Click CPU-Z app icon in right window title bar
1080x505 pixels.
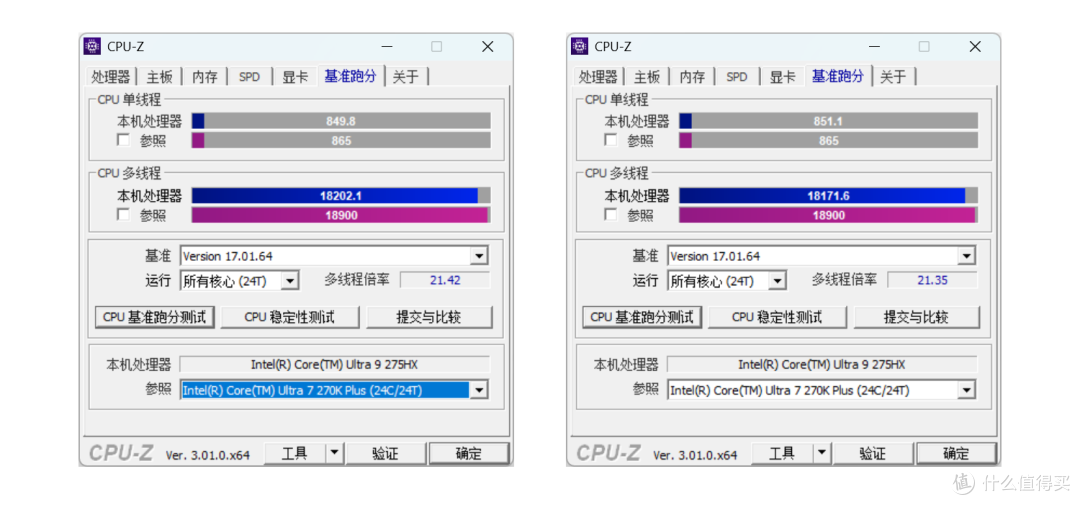(579, 46)
